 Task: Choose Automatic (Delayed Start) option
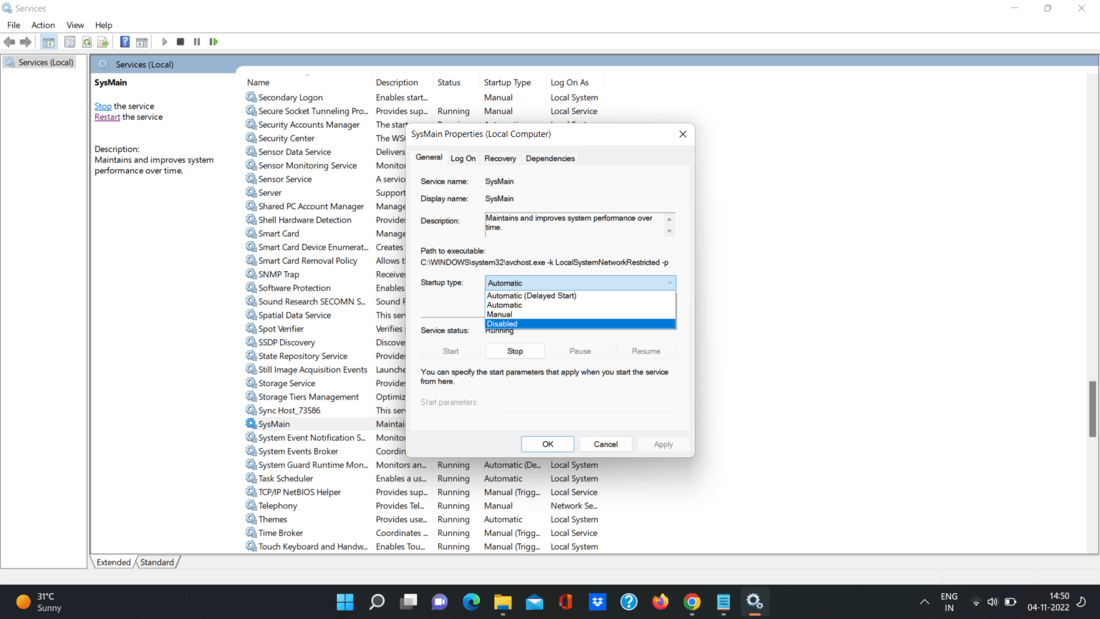580,295
